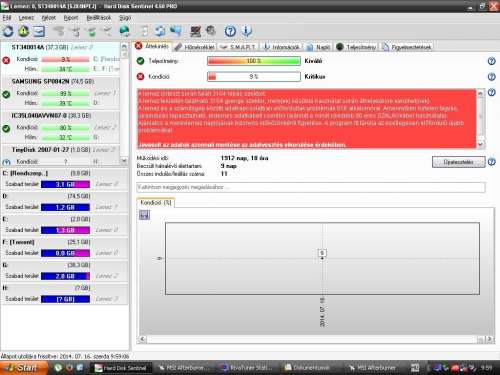Click the F: [Torrent] volume free space bar
Image resolution: width=500 pixels, height=375 pixels.
click(65, 253)
